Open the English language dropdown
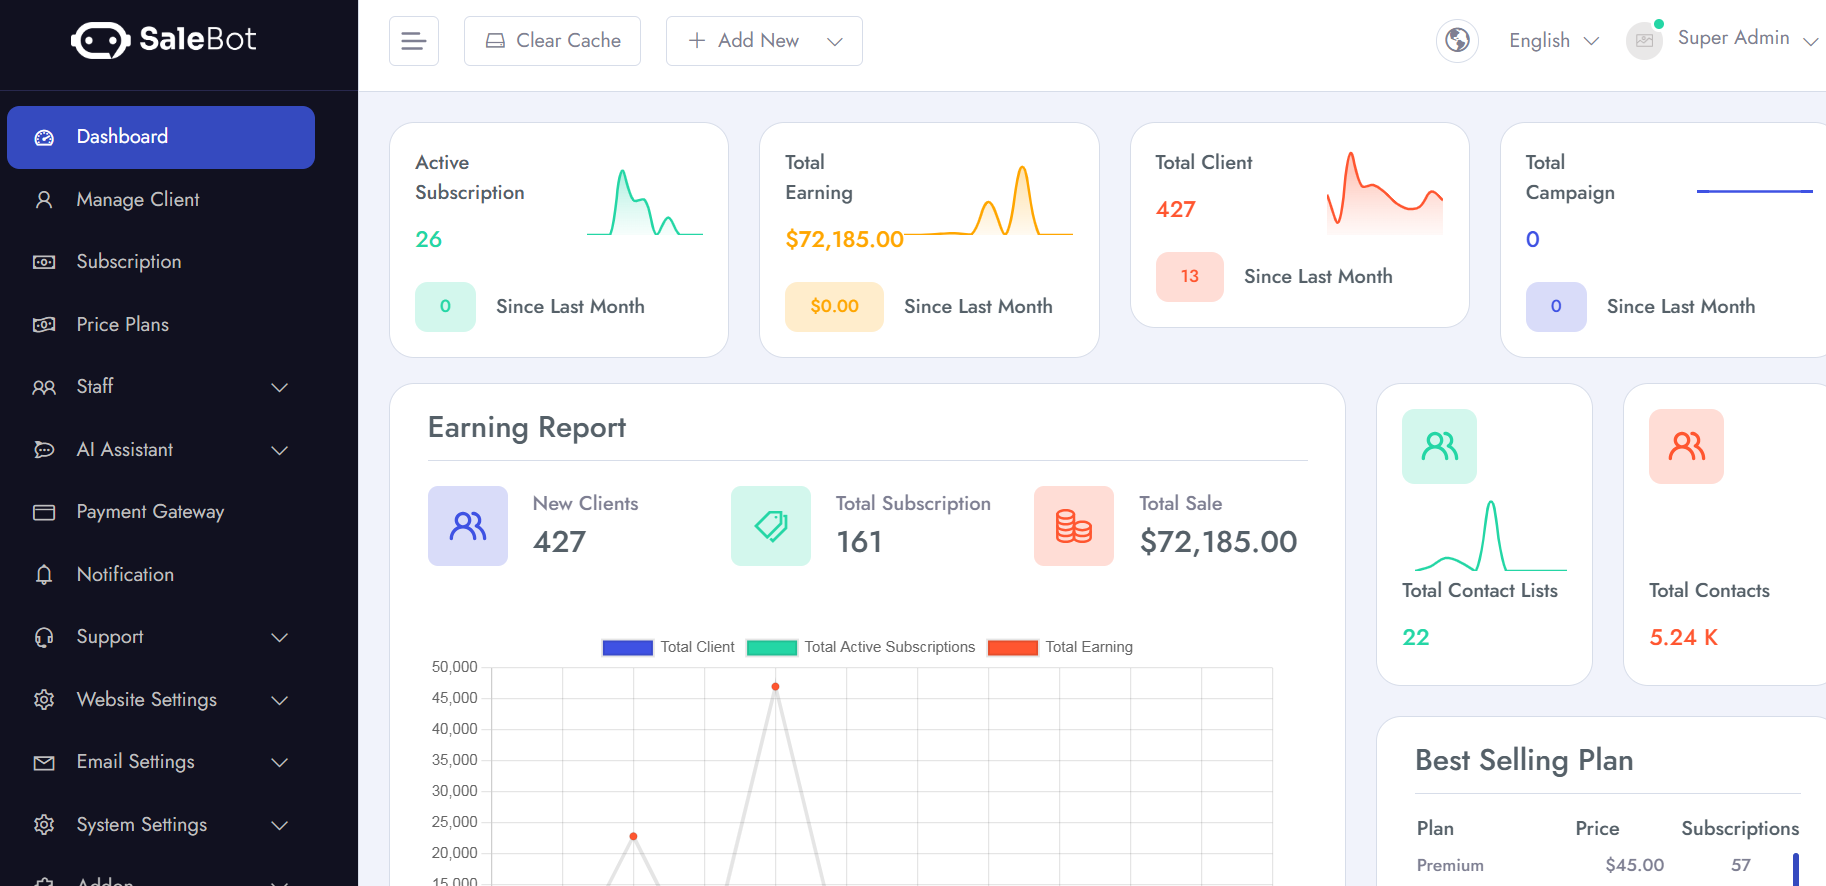The height and width of the screenshot is (886, 1826). coord(1554,41)
